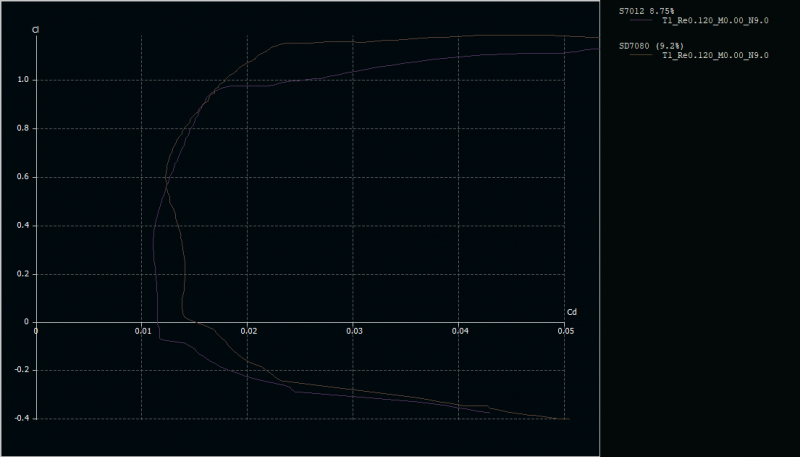Click the 0.8 tick on Cl axis

(x=22, y=129)
